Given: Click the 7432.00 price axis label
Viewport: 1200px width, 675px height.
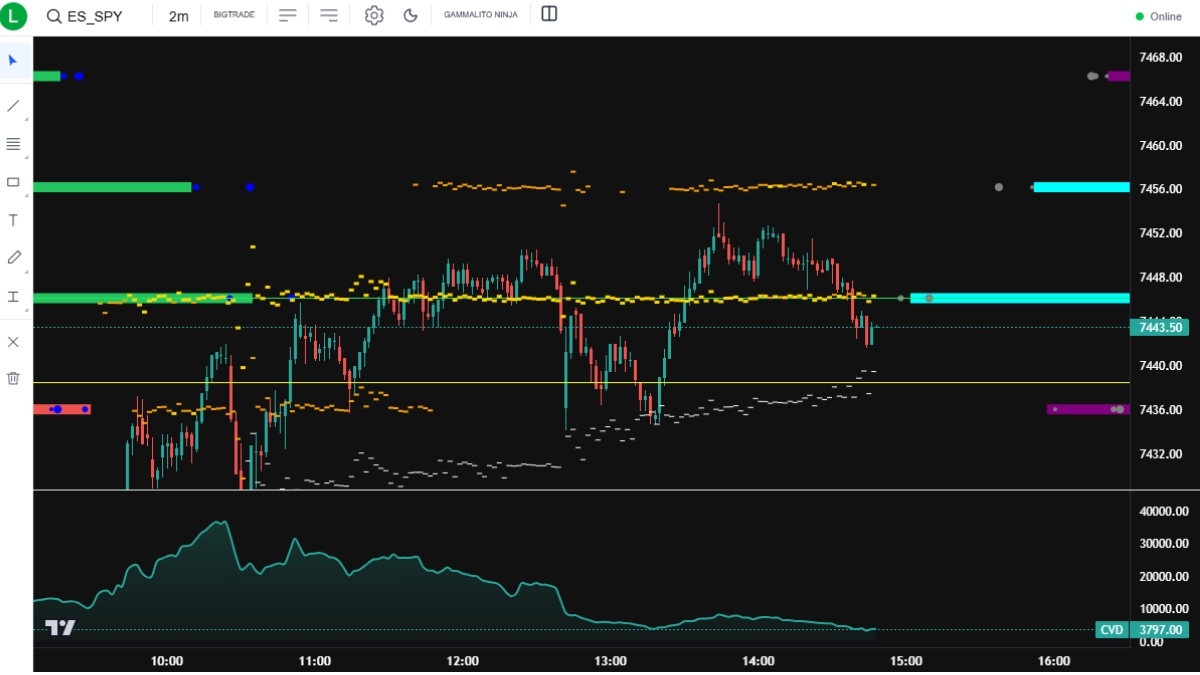Looking at the screenshot, I should coord(1160,453).
